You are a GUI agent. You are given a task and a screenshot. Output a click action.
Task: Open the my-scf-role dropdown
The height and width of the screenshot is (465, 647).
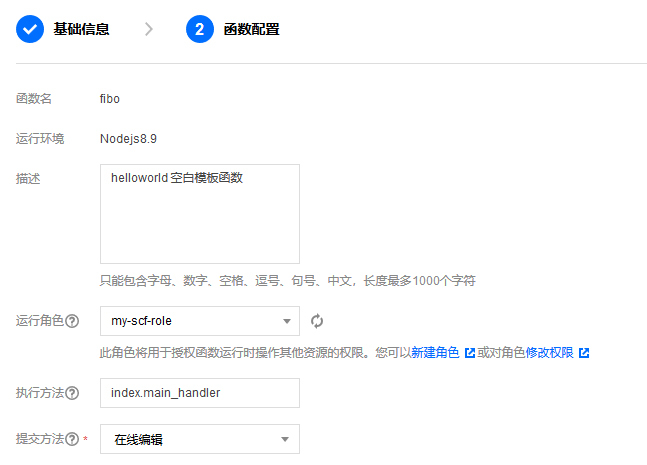coord(200,321)
